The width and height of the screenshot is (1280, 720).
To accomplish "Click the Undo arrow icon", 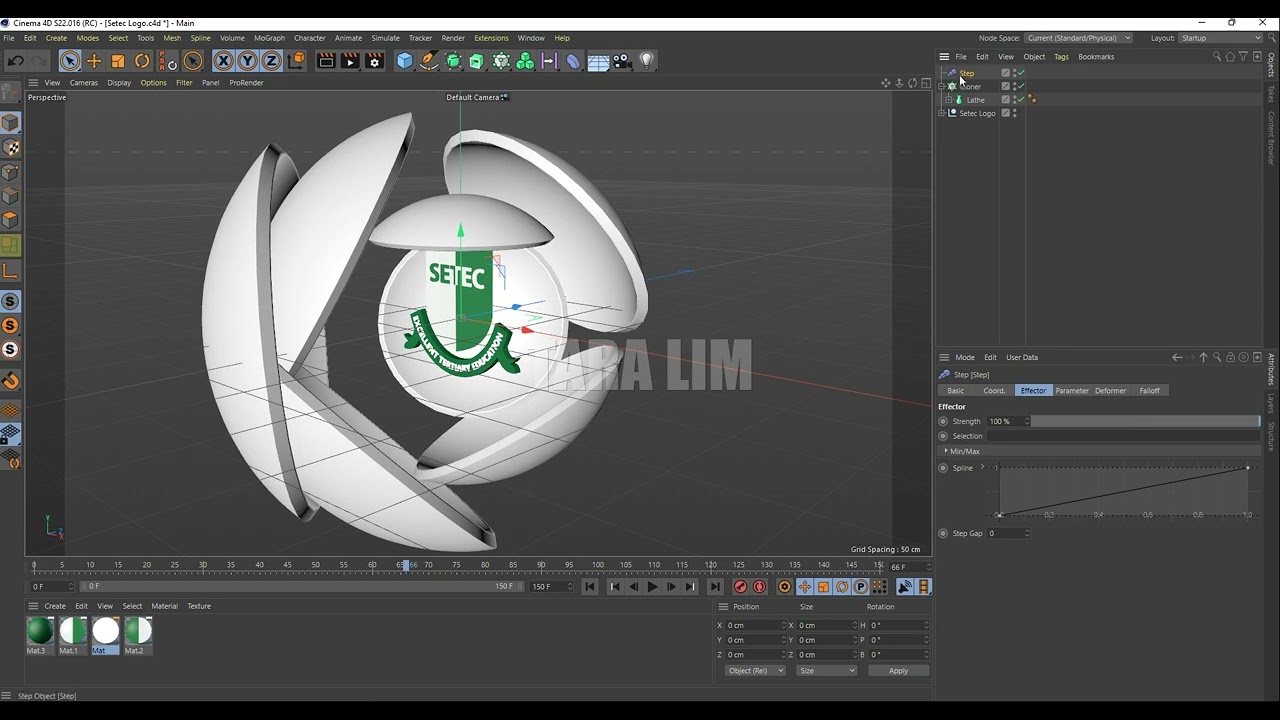I will 16,61.
